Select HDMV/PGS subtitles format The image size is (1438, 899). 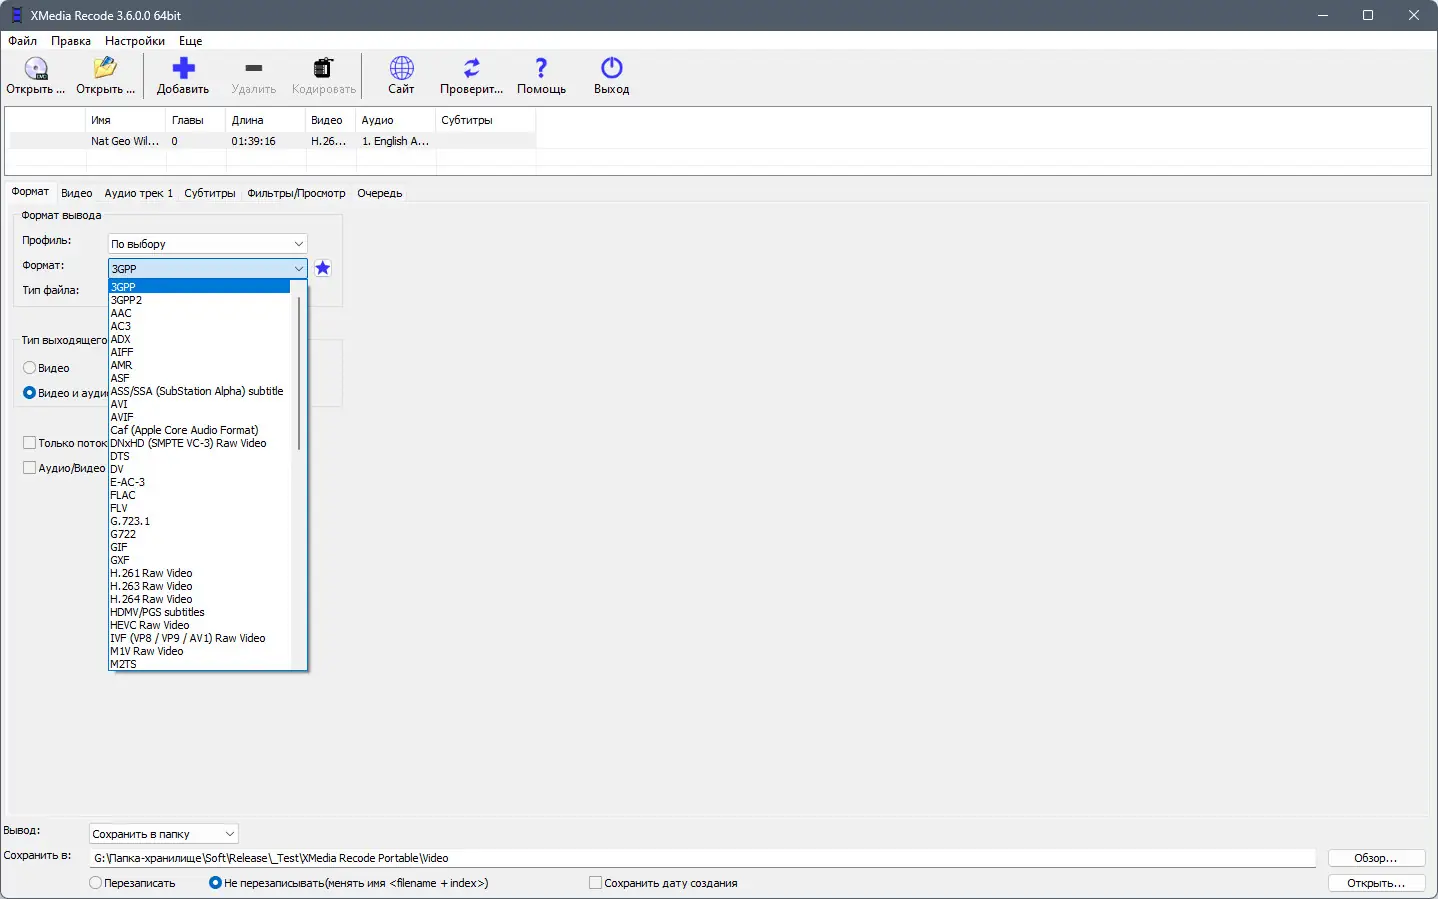[199, 612]
